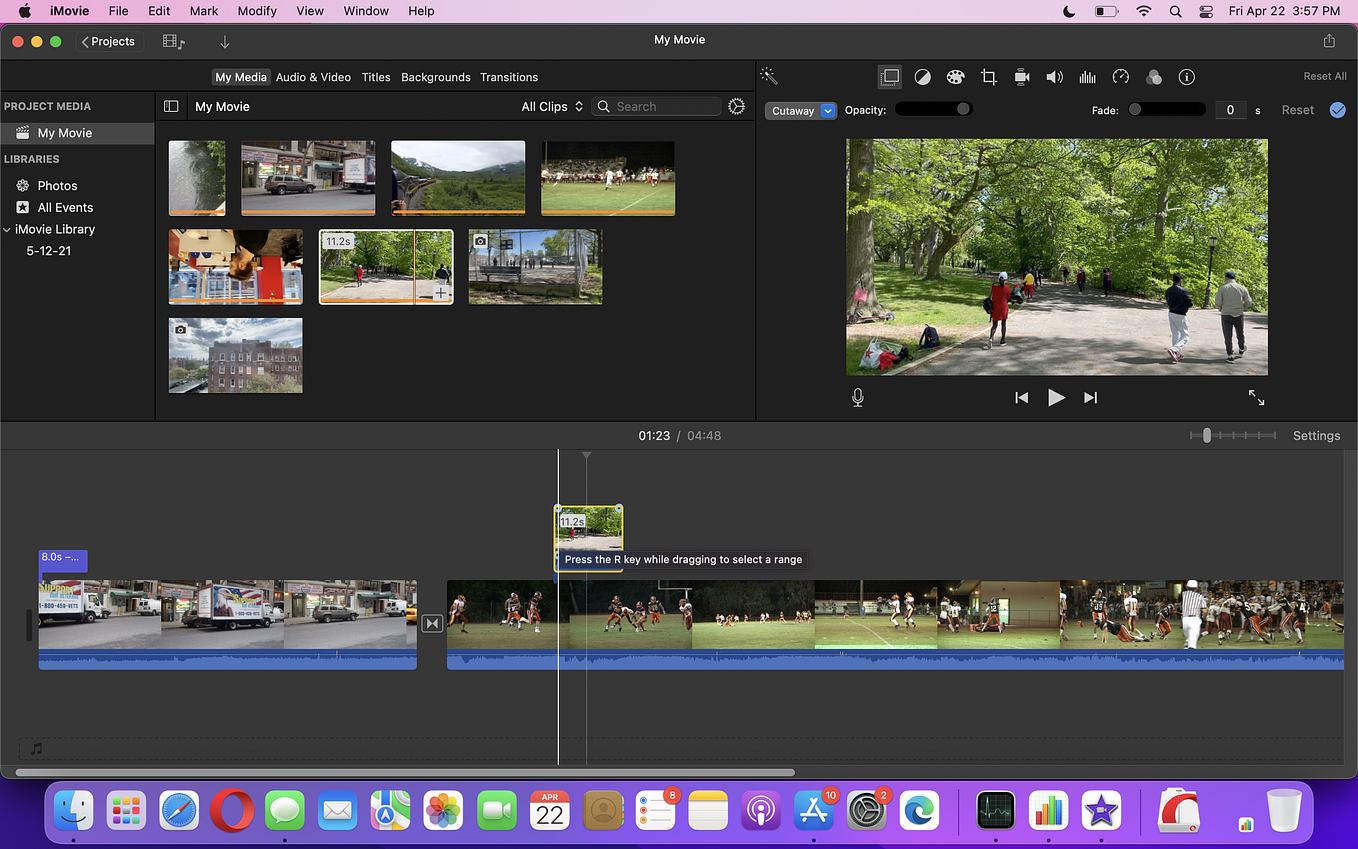The width and height of the screenshot is (1358, 849).
Task: Toggle the sidebar panel beside My Movie
Action: [171, 106]
